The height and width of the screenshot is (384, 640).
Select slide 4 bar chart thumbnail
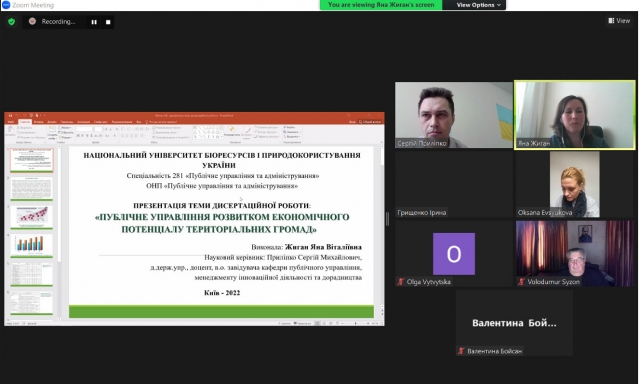pos(31,245)
